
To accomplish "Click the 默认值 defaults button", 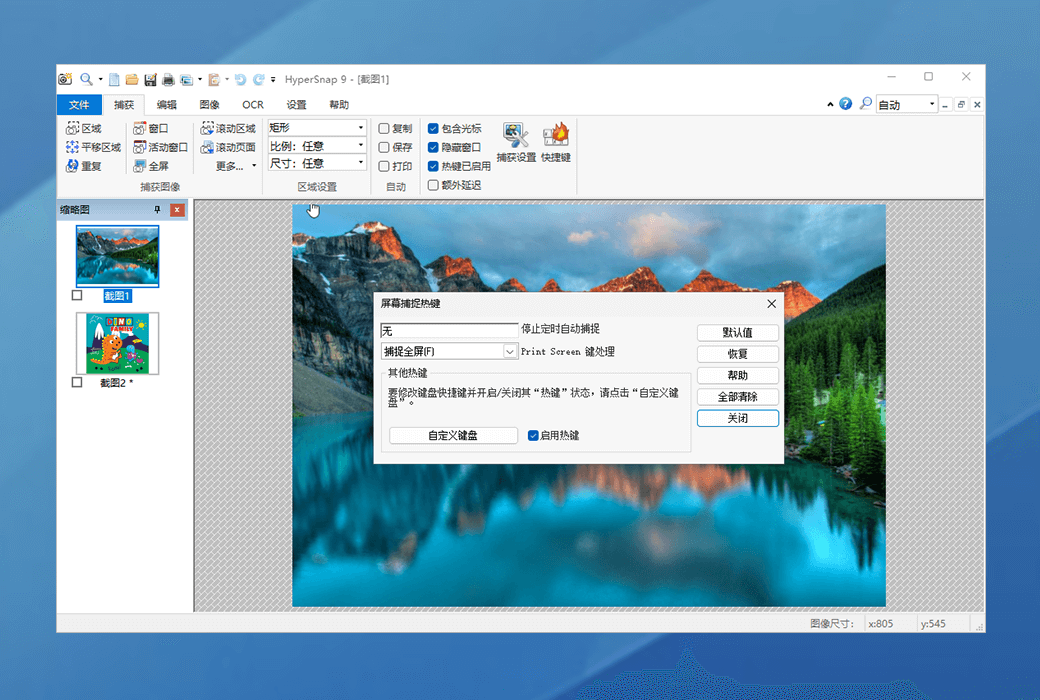I will 737,333.
